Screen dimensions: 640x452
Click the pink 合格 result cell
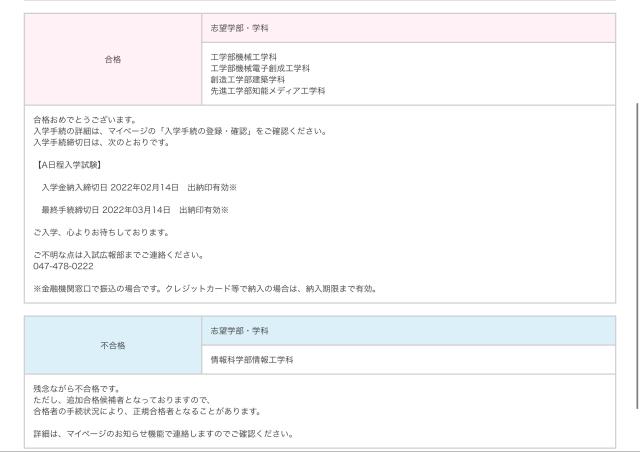112,59
